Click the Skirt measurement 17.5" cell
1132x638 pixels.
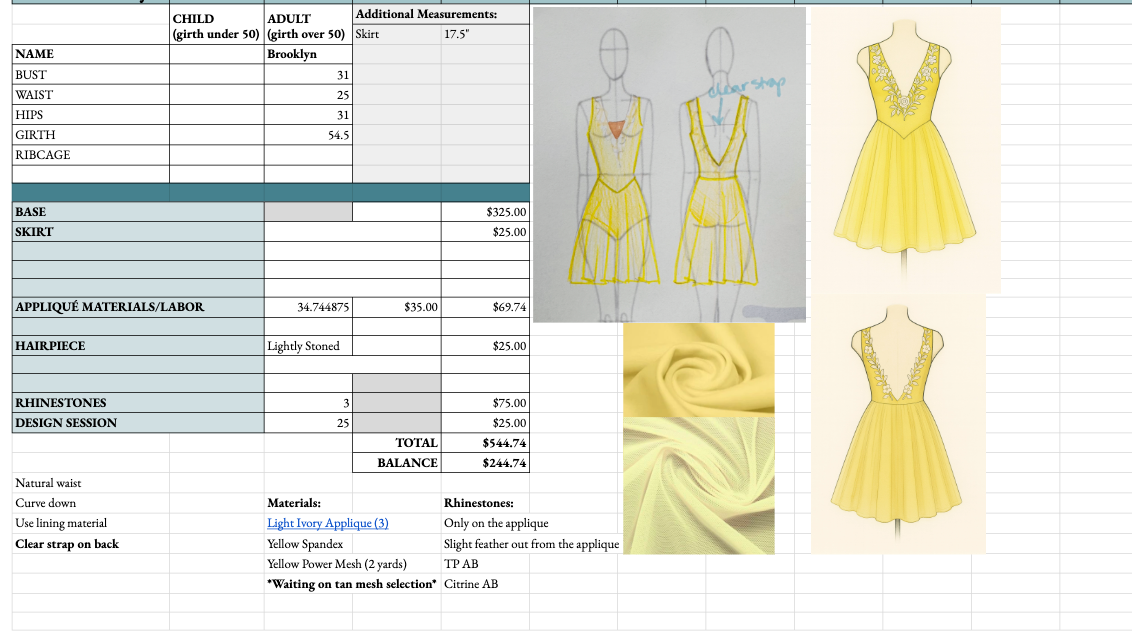[484, 34]
